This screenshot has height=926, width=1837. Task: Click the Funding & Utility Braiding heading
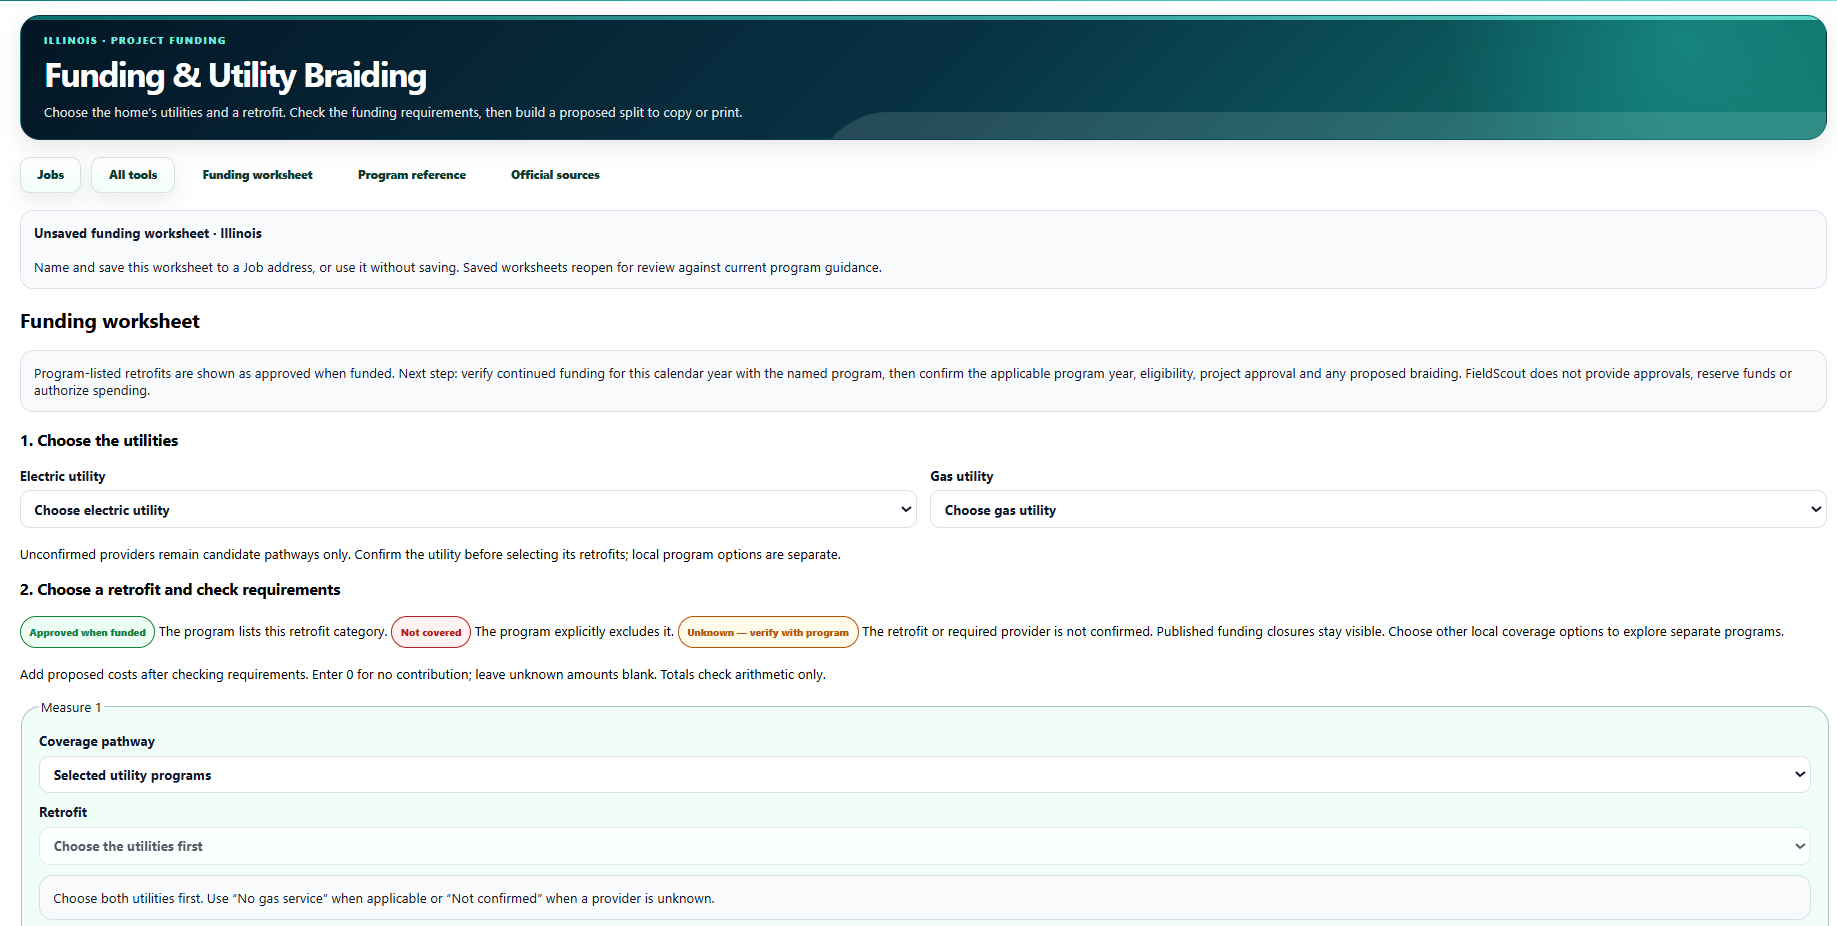pos(235,76)
